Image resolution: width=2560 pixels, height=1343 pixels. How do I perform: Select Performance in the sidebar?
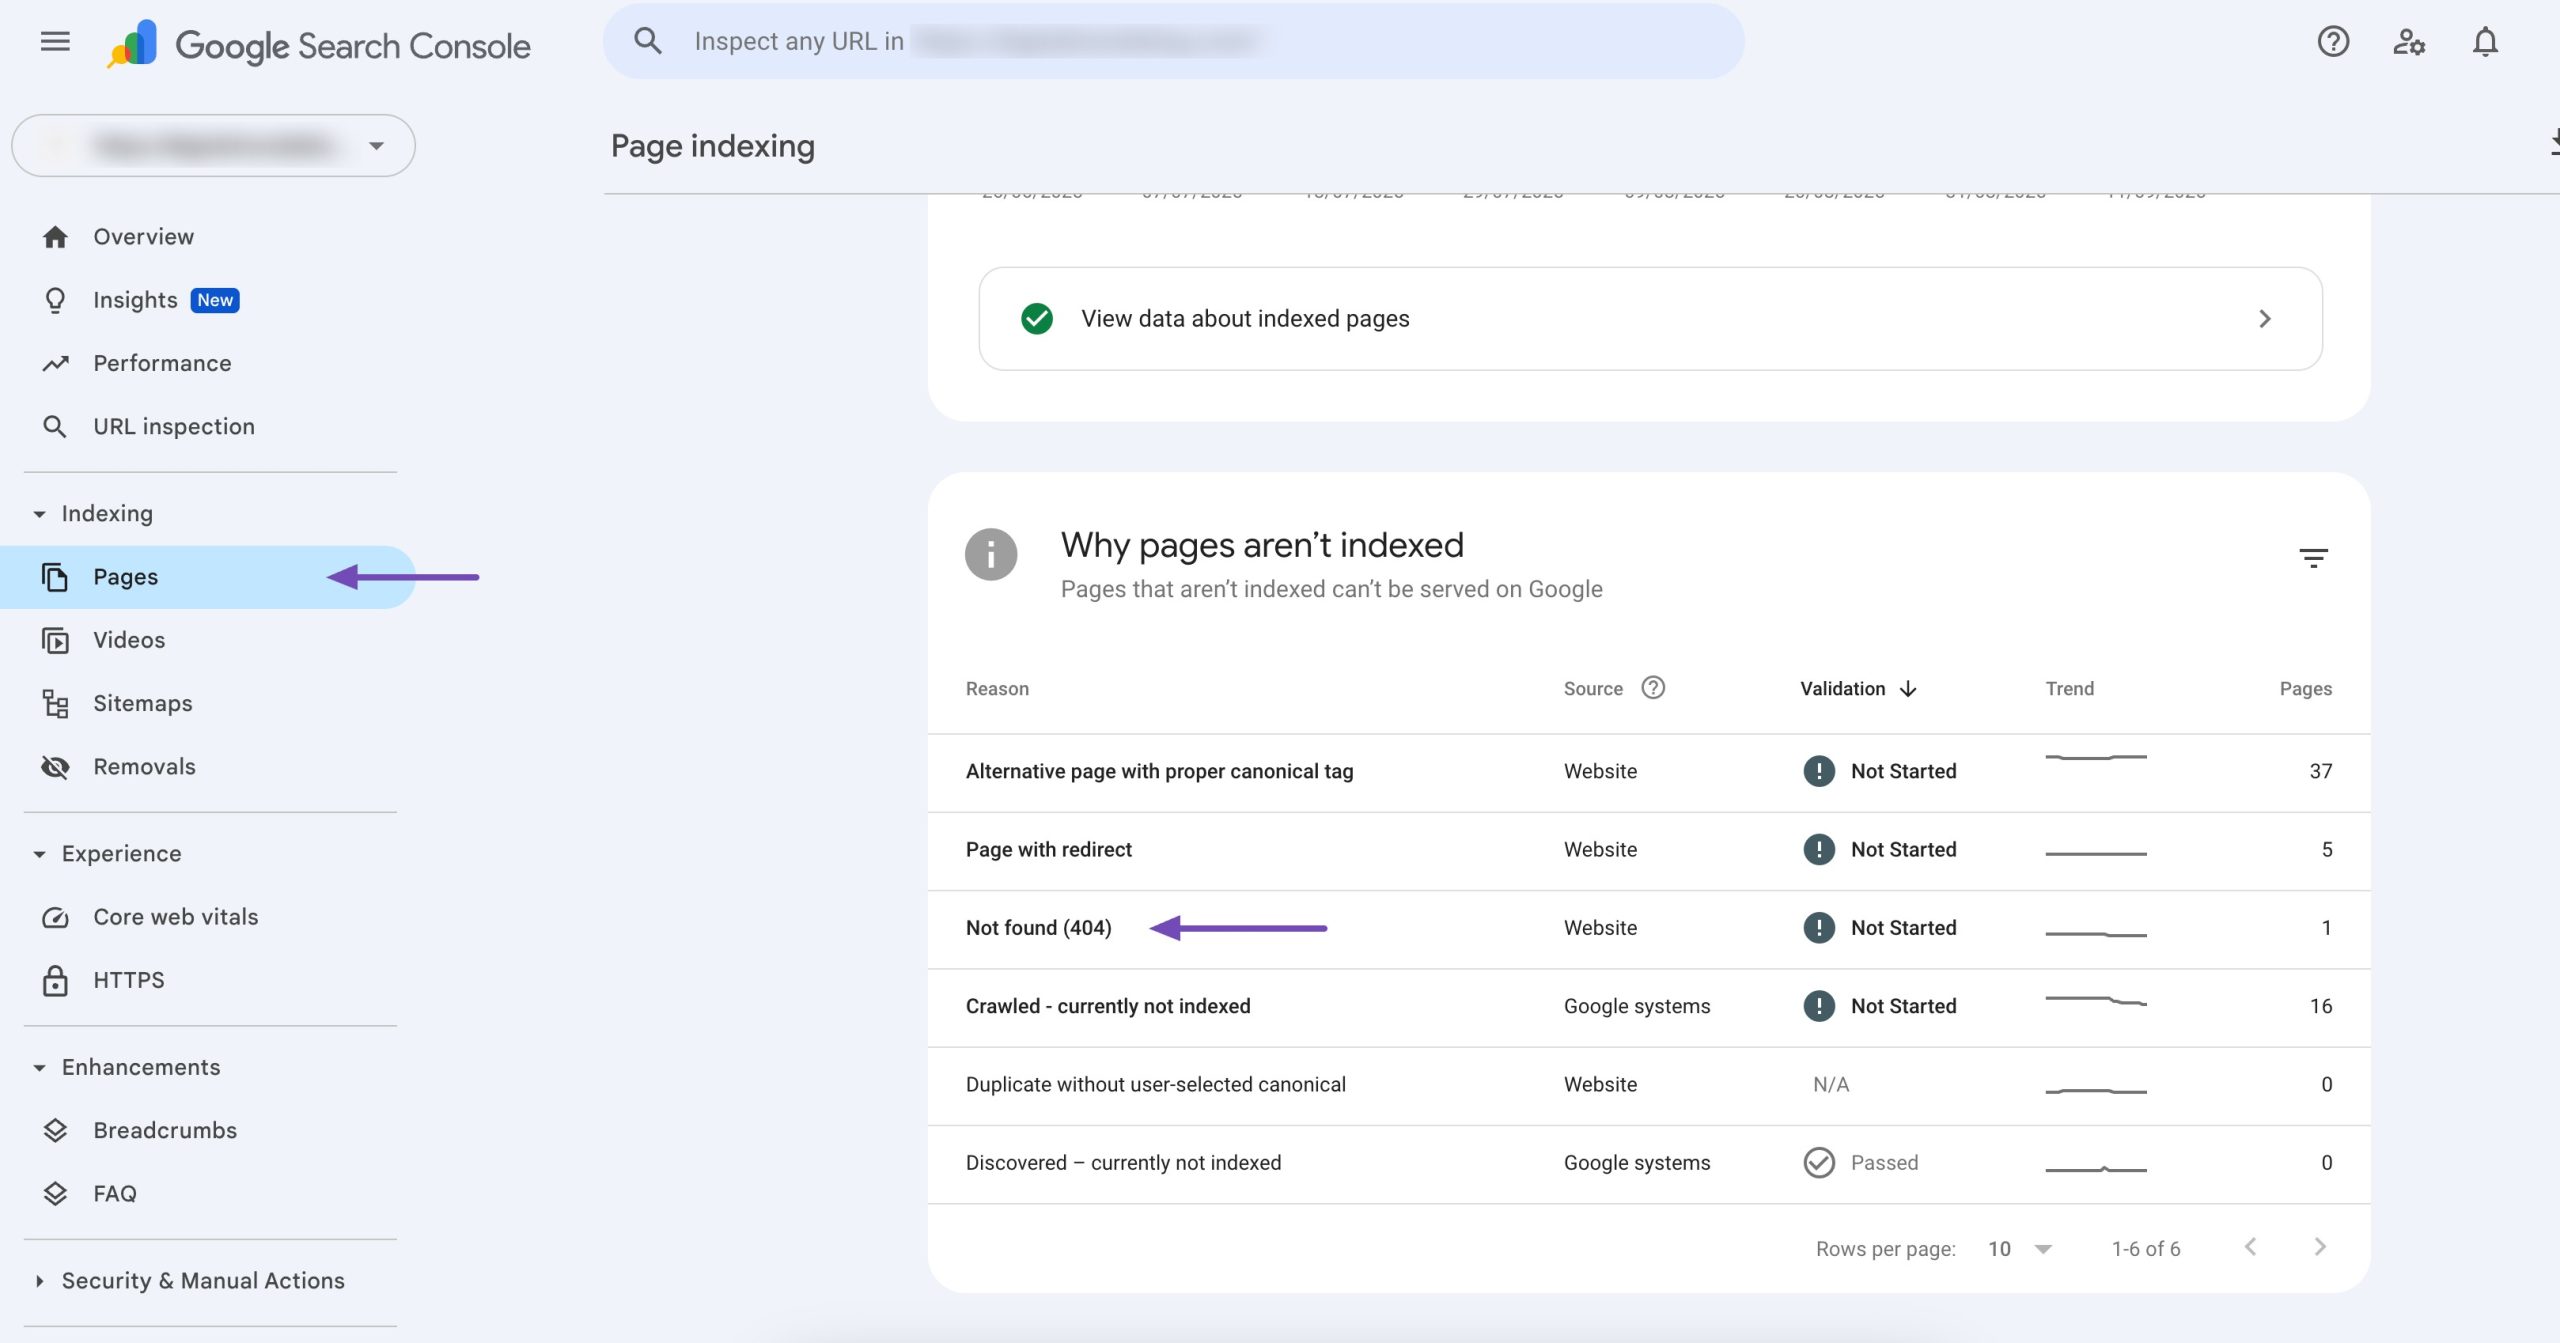point(162,362)
